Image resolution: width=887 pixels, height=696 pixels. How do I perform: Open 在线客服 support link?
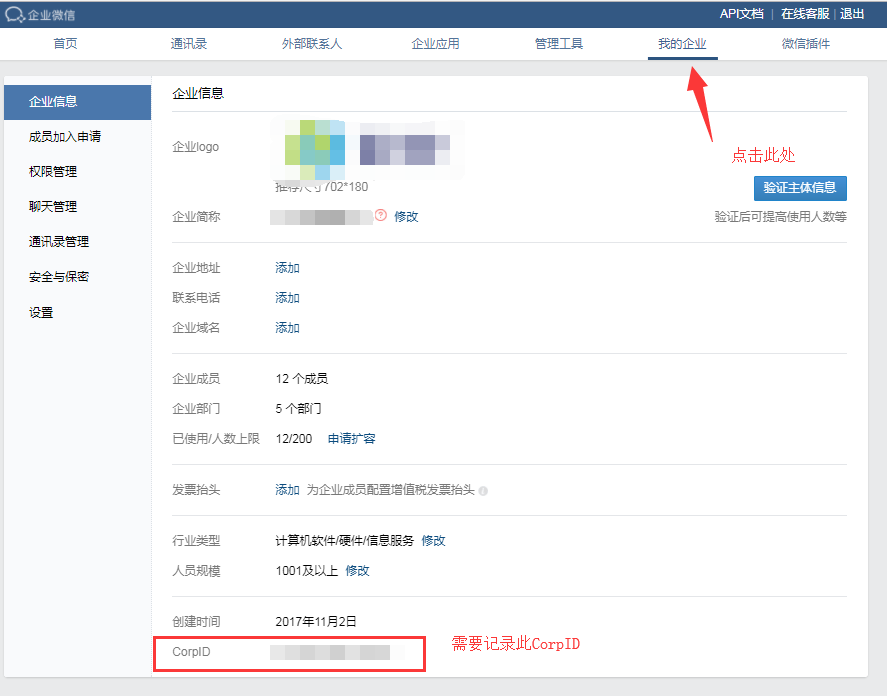coord(805,14)
